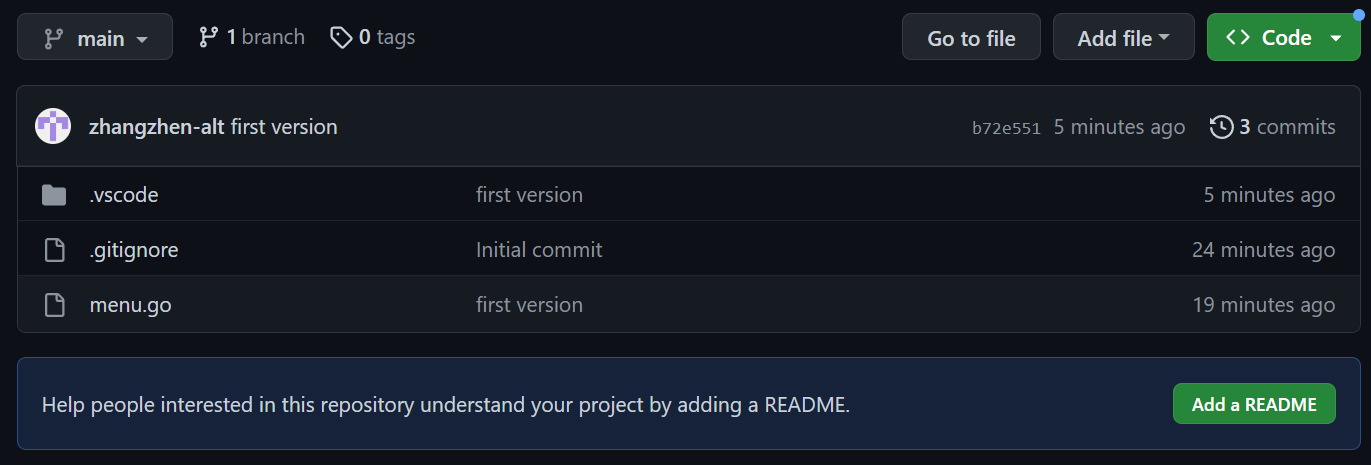Image resolution: width=1371 pixels, height=465 pixels.
Task: Click the .vscode folder icon
Action: click(x=54, y=195)
